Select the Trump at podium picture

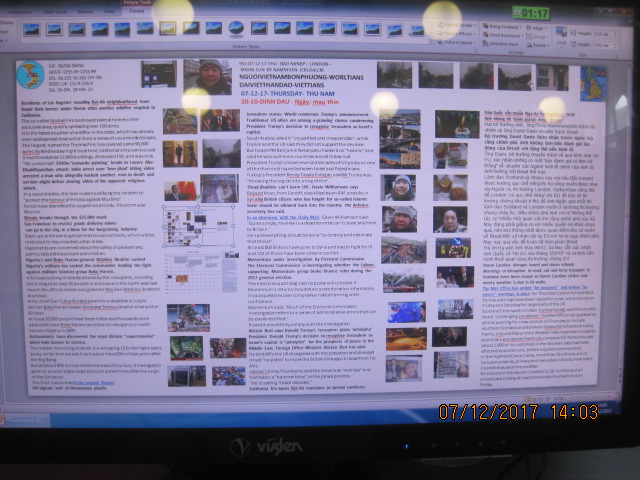coord(220,120)
